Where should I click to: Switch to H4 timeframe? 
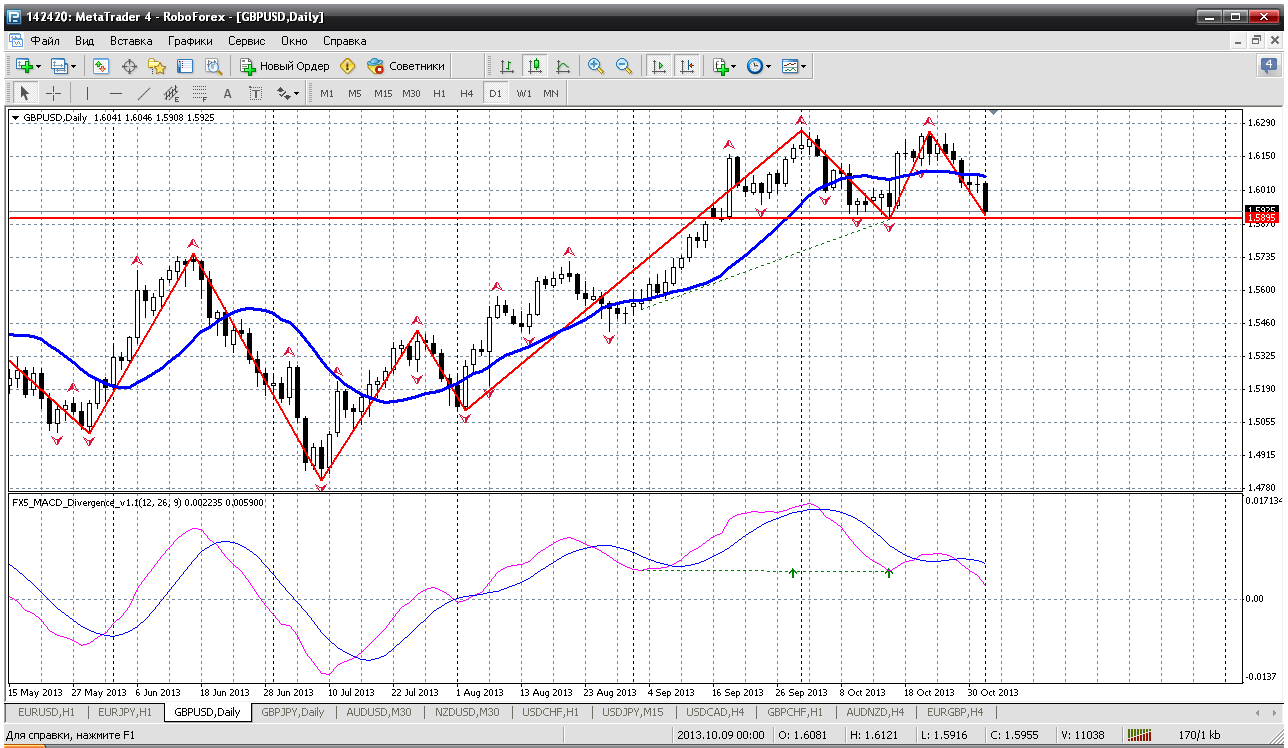[467, 93]
